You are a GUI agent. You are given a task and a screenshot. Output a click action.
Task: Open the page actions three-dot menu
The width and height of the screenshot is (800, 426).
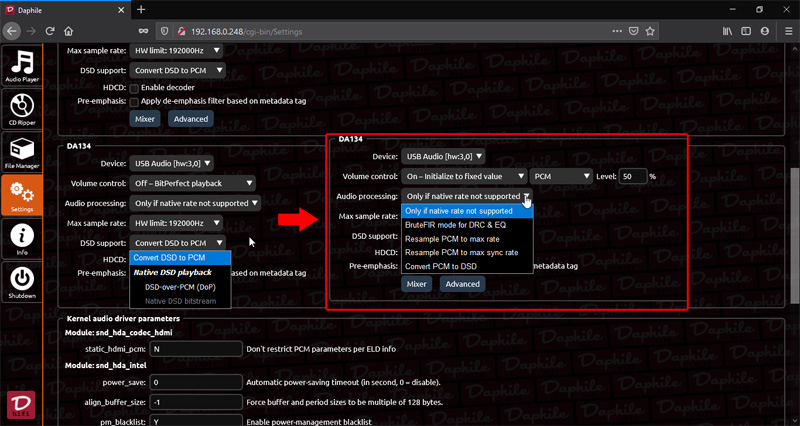tap(617, 31)
